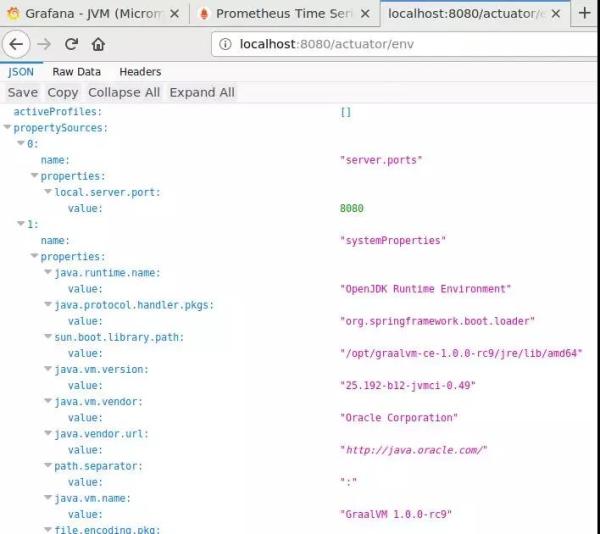Collapse the file.encoding.pkg node
Image resolution: width=600 pixels, height=534 pixels.
coord(48,529)
